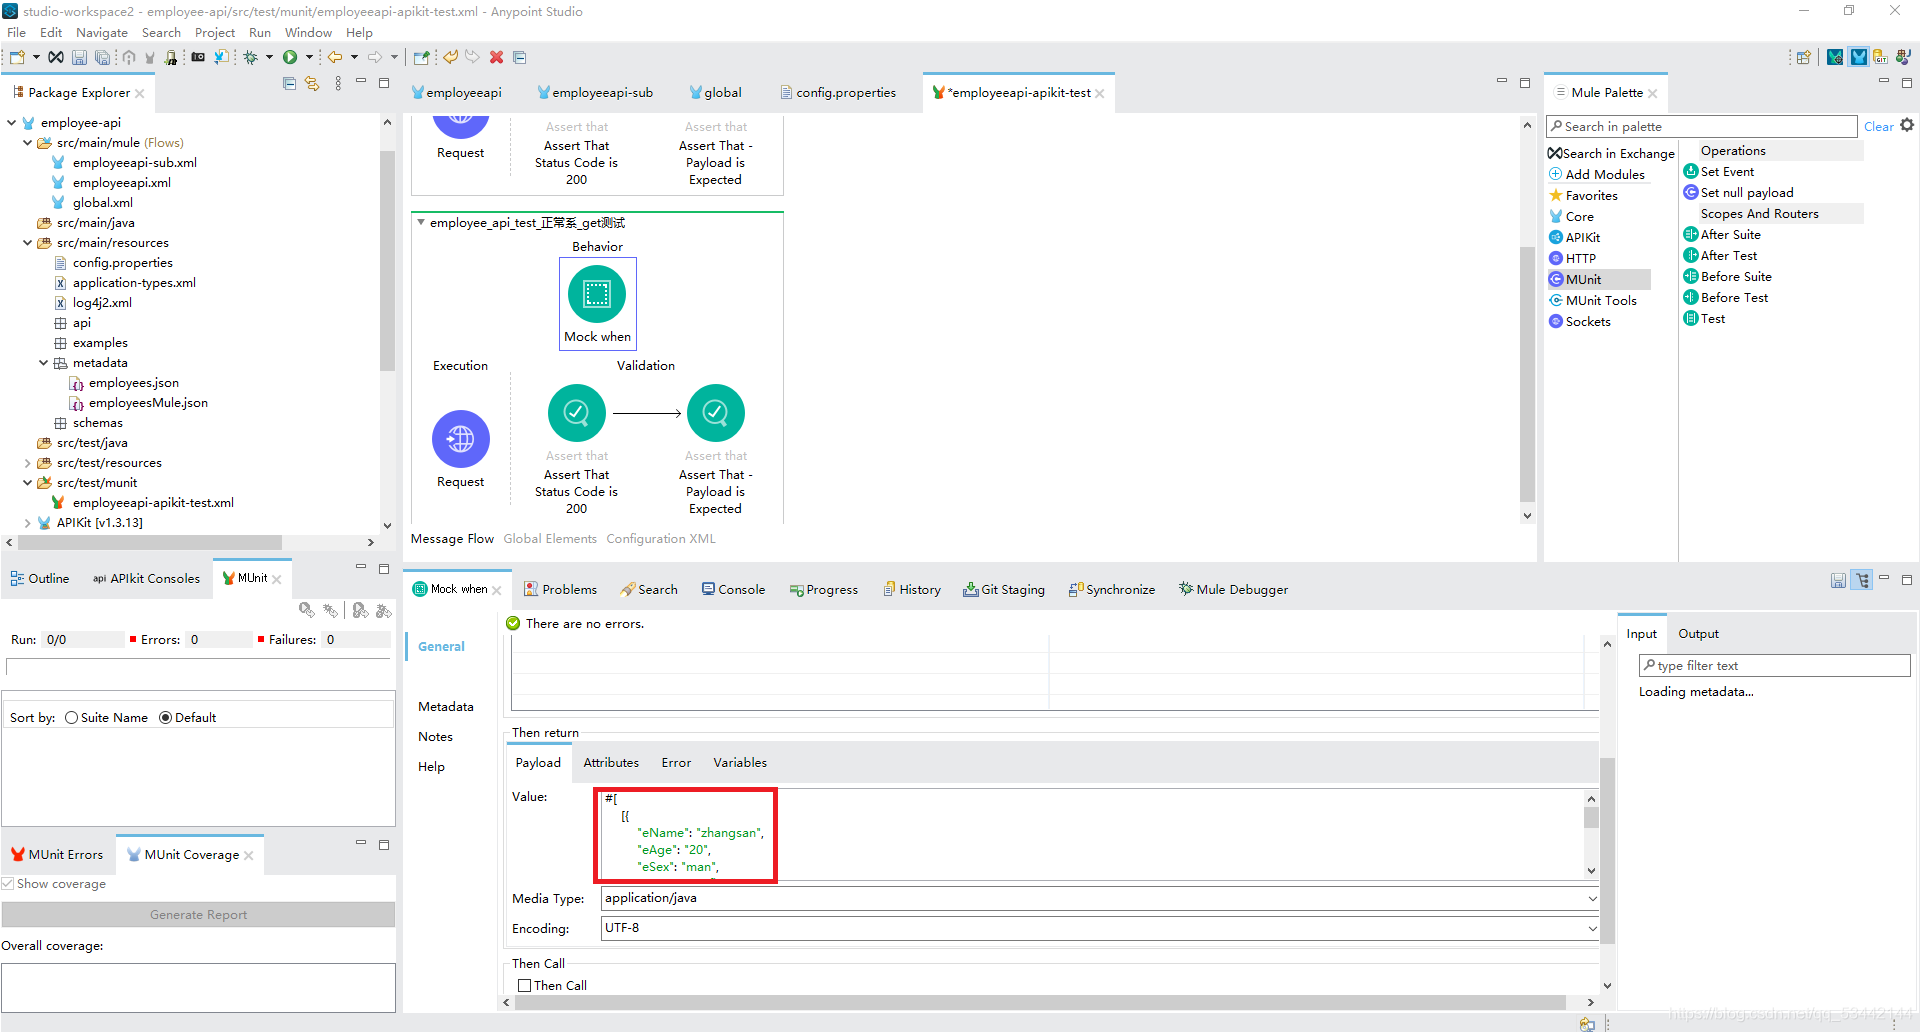
Task: Select the Default sort radio button
Action: tap(165, 718)
